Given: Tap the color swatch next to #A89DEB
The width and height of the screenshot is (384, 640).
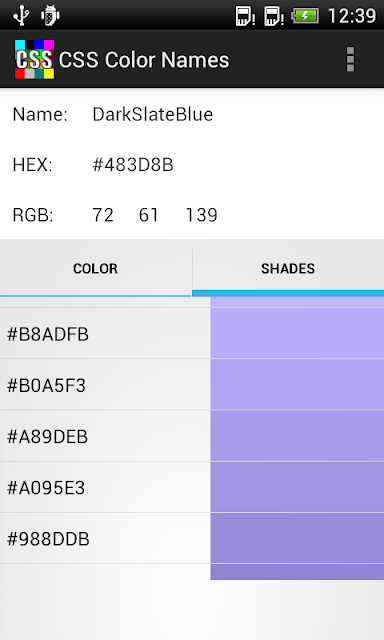Looking at the screenshot, I should 297,436.
